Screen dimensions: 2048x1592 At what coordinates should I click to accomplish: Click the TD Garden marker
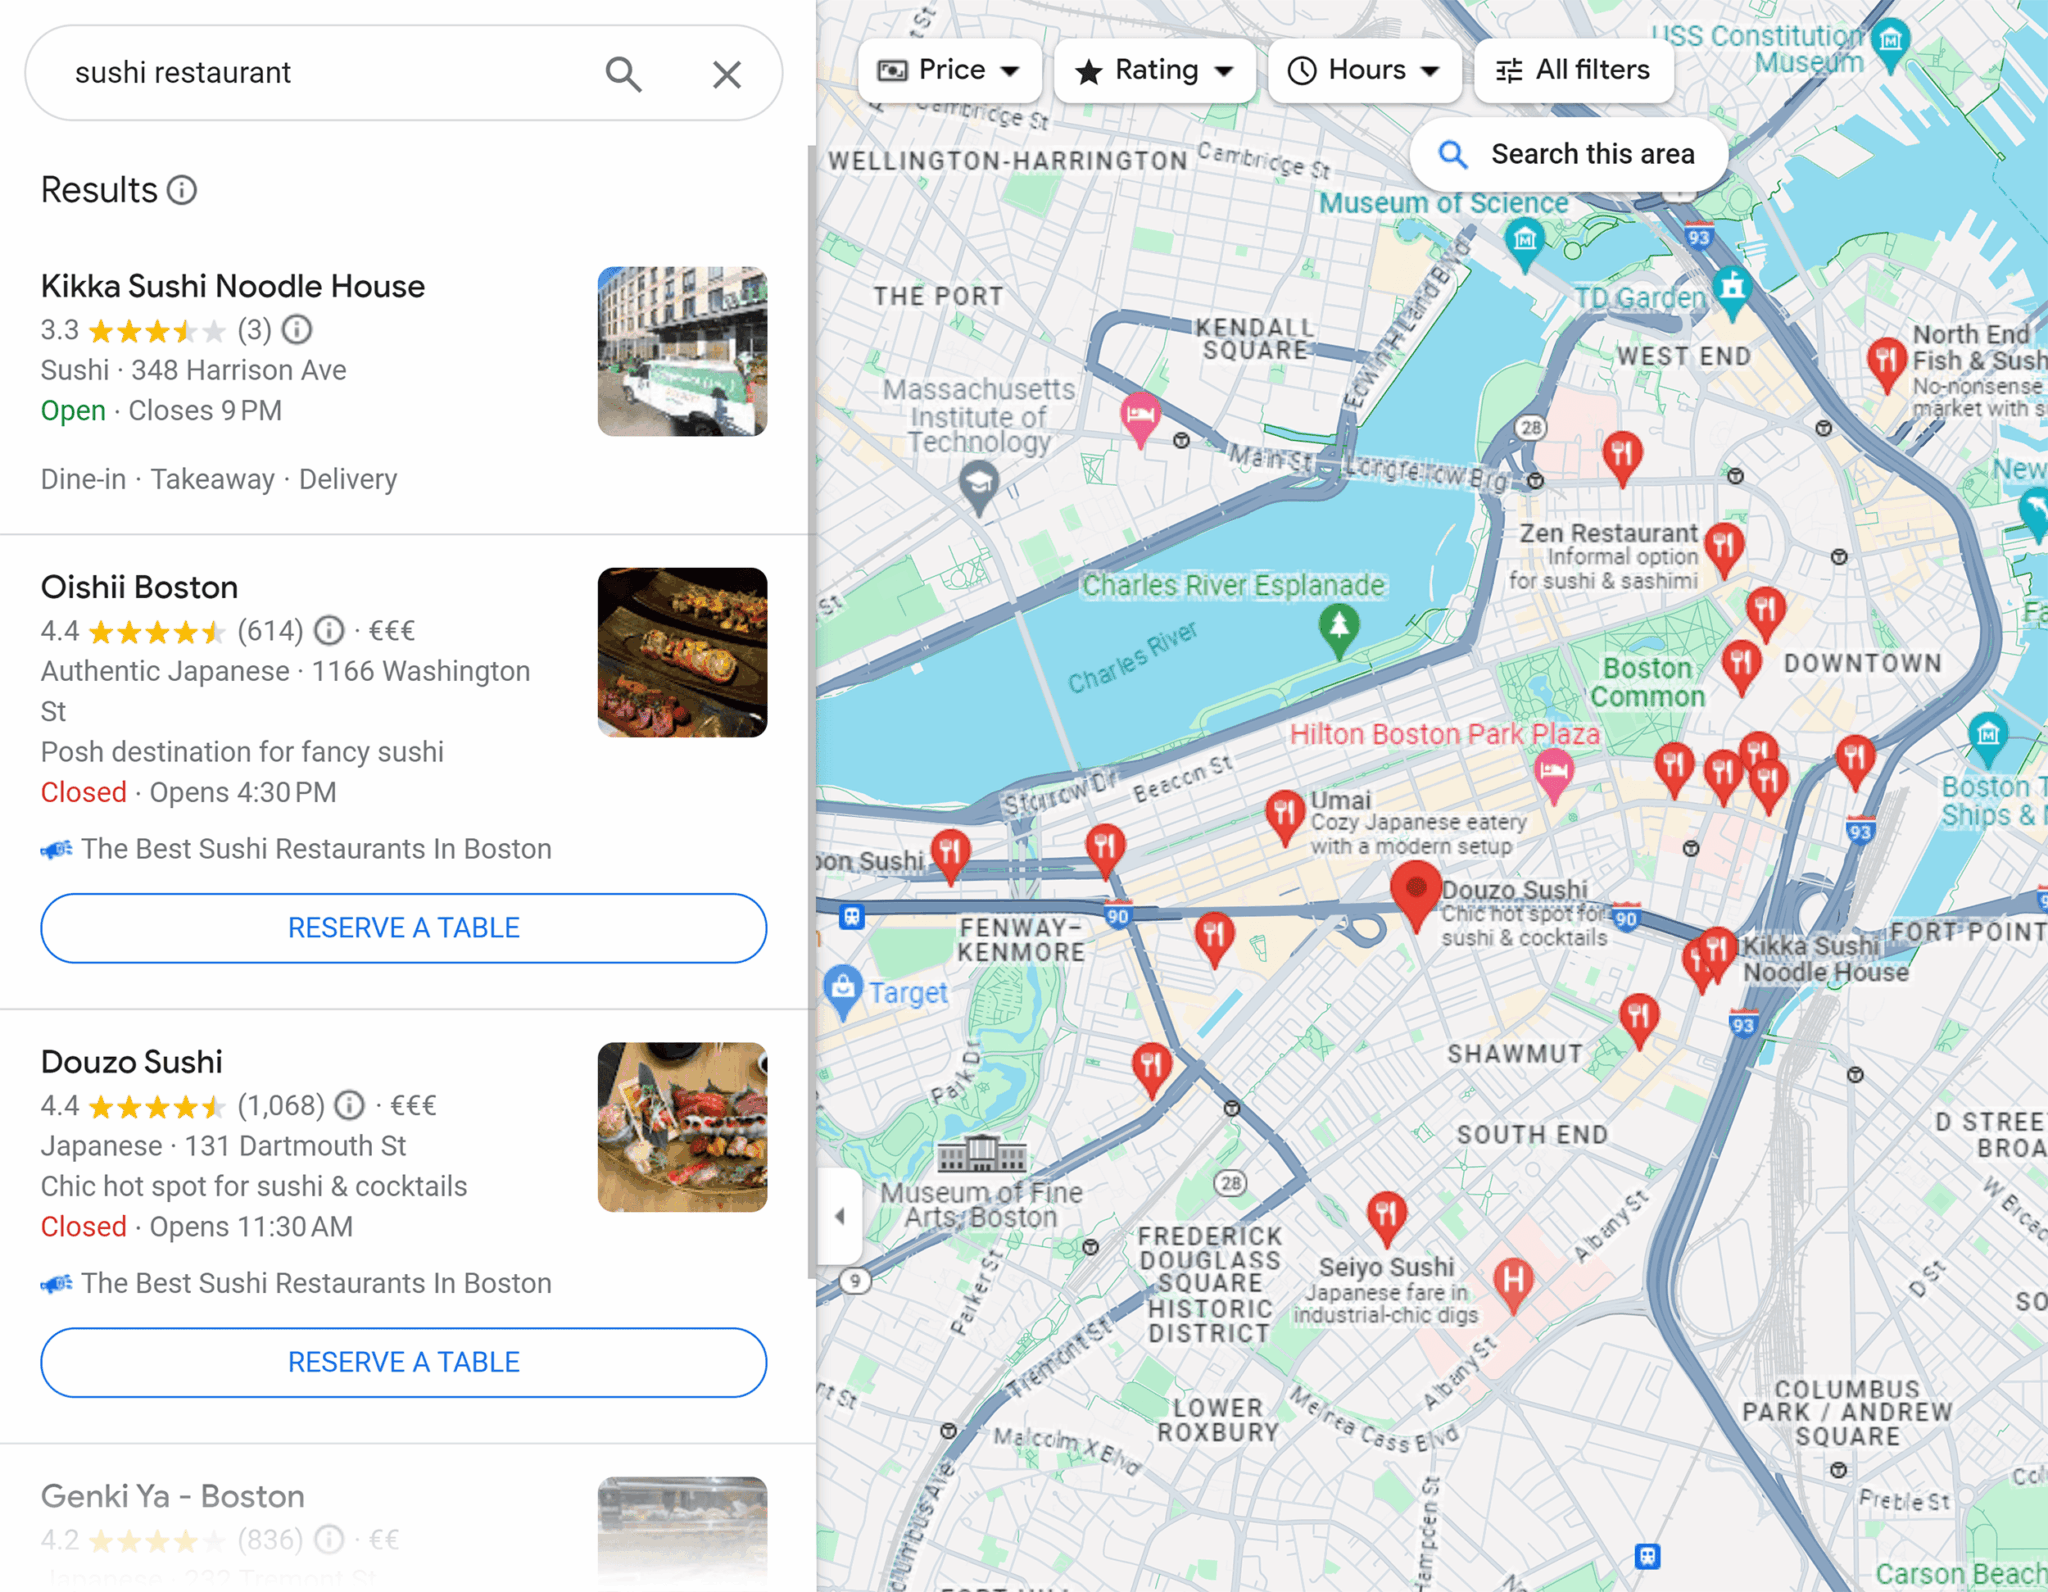pos(1732,291)
